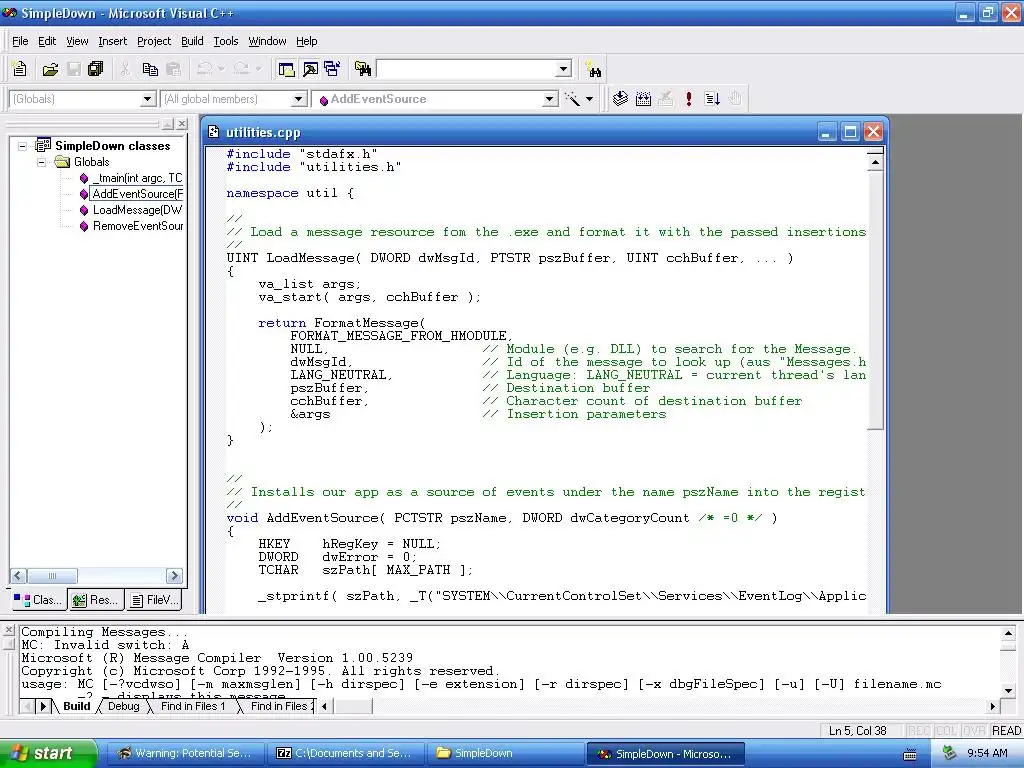
Task: Collapse the Globals folder node
Action: (42, 162)
